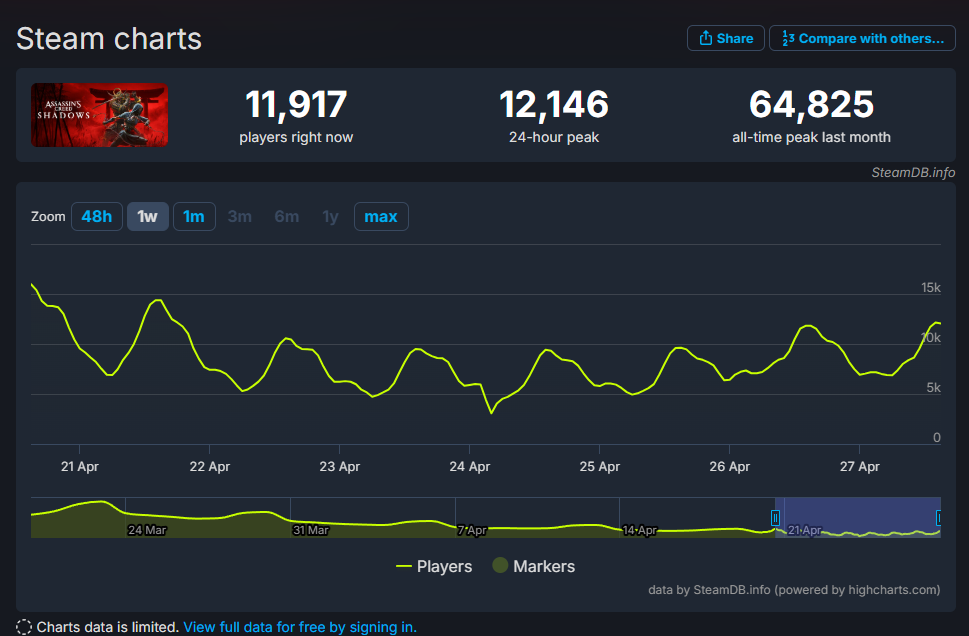Choose the disabled 3m zoom option
Image resolution: width=969 pixels, height=636 pixels.
pyautogui.click(x=240, y=216)
